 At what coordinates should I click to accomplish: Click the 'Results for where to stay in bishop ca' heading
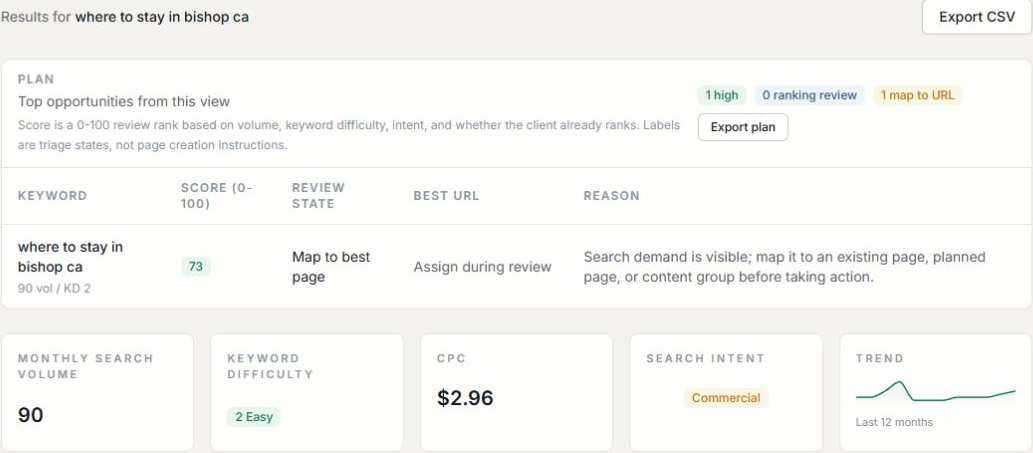pos(125,17)
